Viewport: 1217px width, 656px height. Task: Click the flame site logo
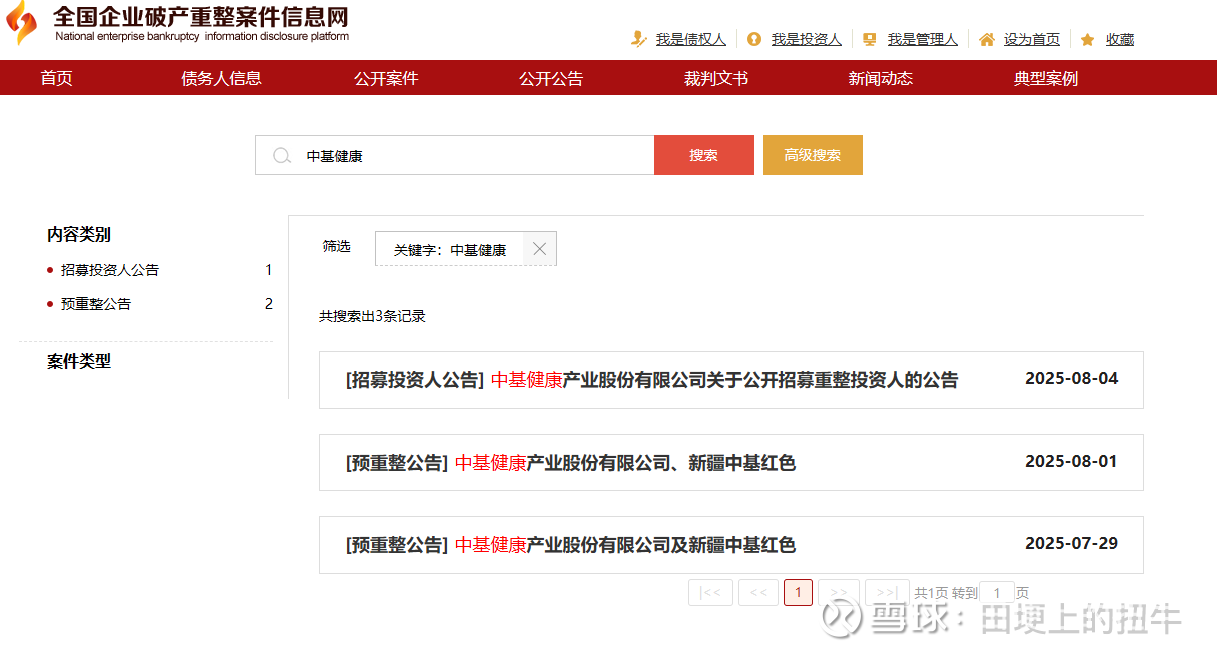(21, 24)
